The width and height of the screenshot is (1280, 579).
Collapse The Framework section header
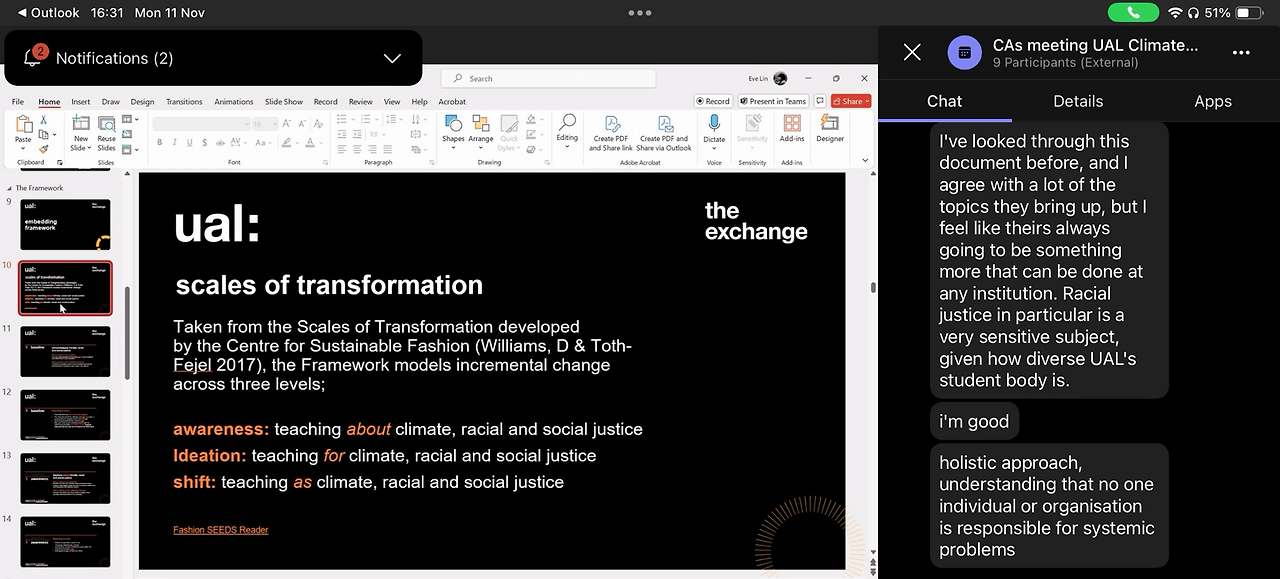10,188
